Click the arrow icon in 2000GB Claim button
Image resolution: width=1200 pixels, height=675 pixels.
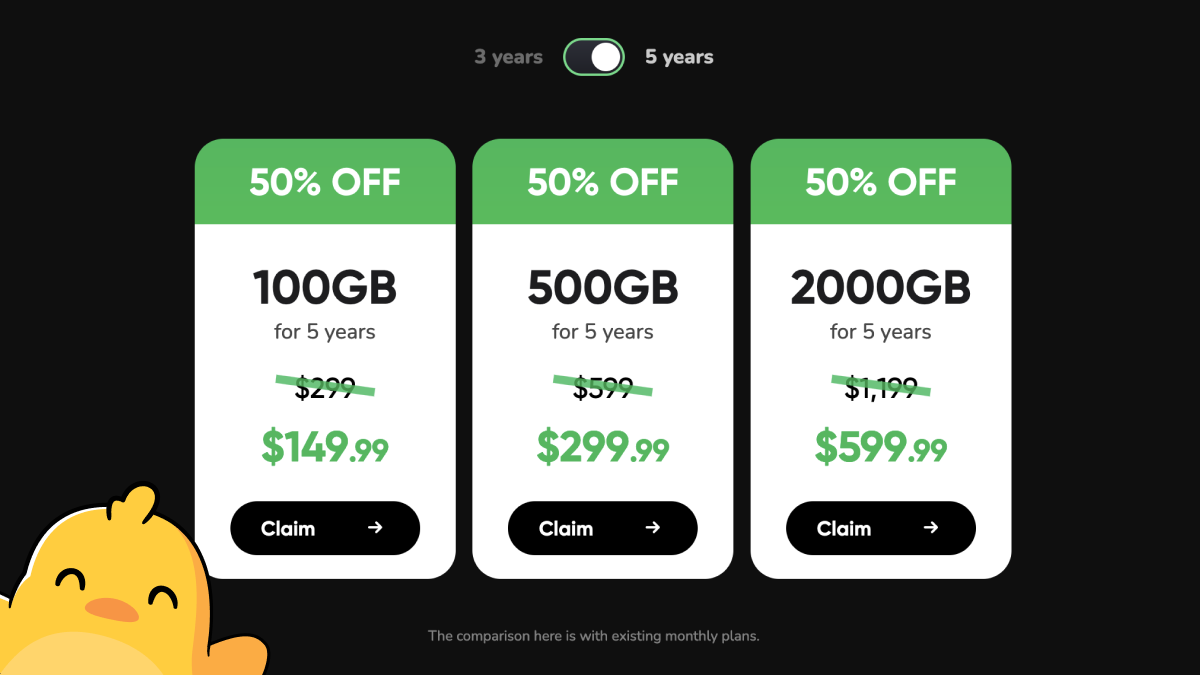click(x=931, y=528)
